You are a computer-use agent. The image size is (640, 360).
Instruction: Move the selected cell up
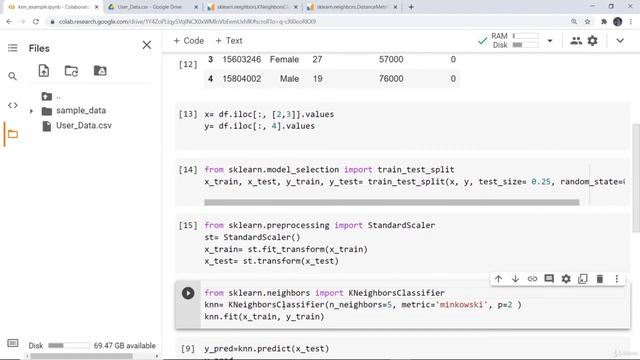498,279
